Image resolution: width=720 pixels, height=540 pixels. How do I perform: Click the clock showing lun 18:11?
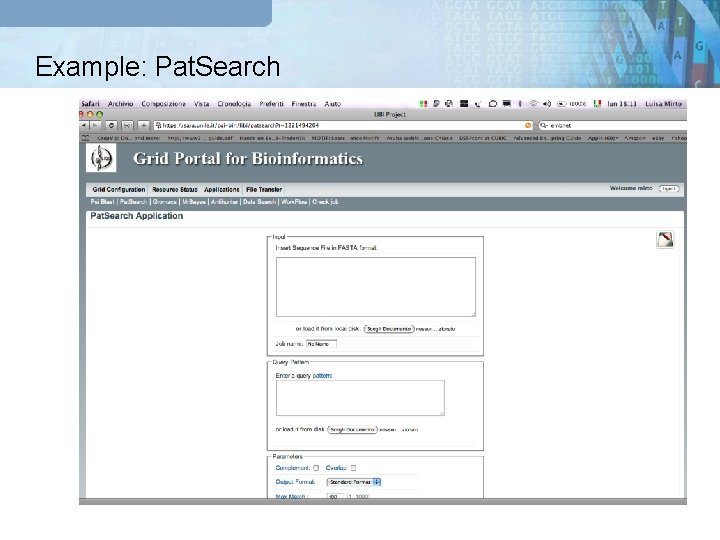(622, 104)
